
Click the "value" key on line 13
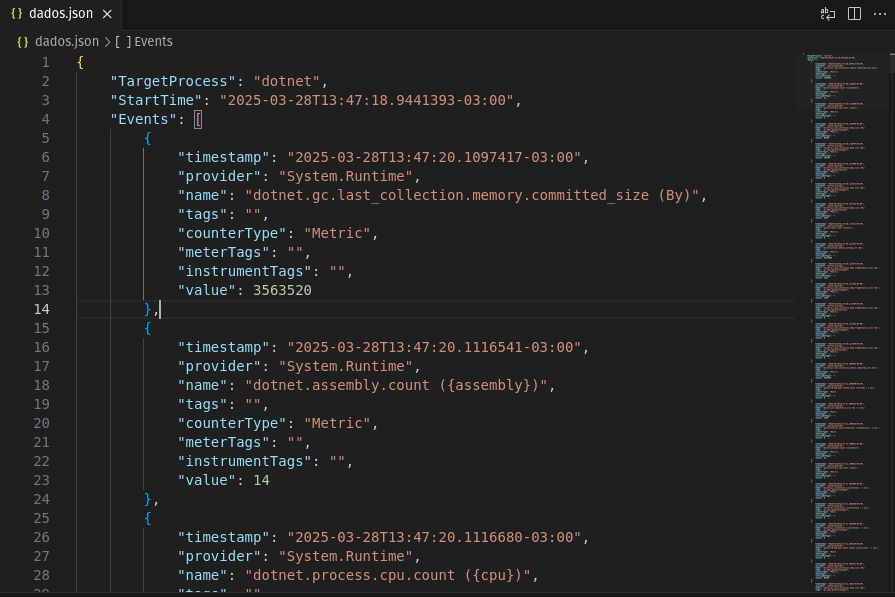[206, 290]
